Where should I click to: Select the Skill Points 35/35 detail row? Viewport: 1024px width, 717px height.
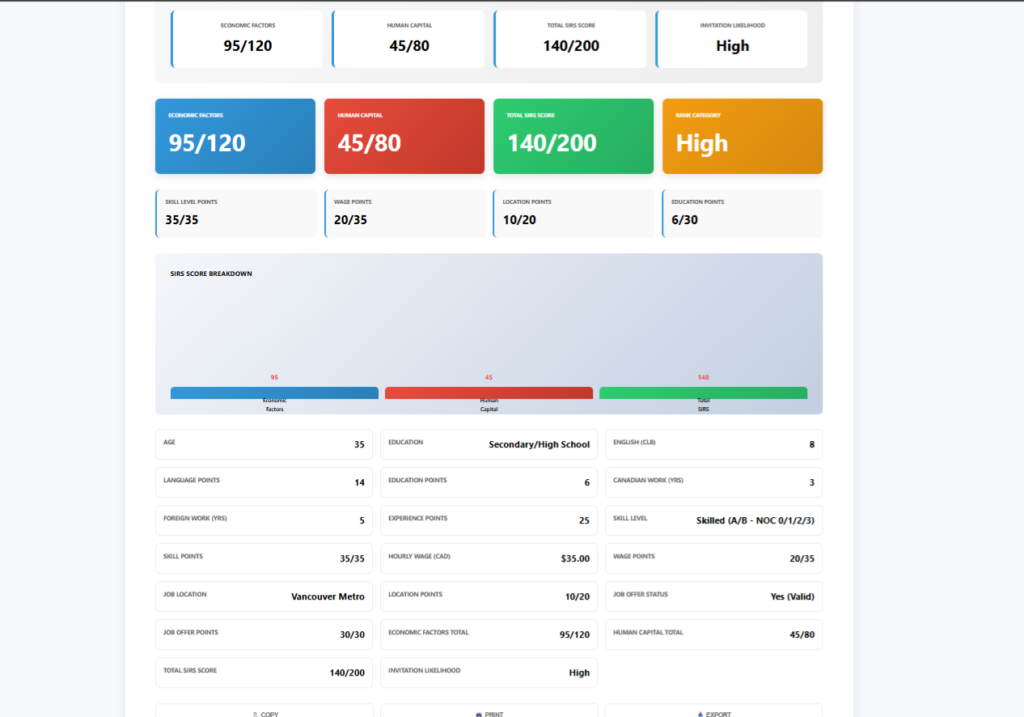[264, 558]
